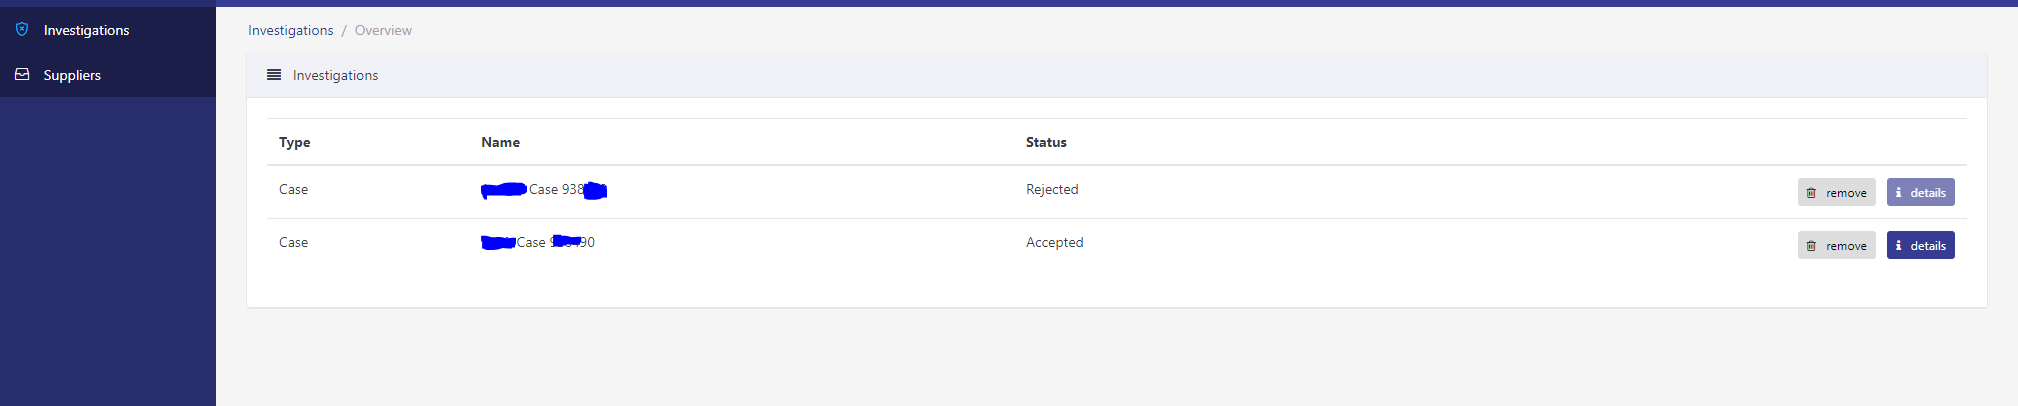The image size is (2018, 406).
Task: Click the info icon in the Rejected case row
Action: (x=1898, y=192)
